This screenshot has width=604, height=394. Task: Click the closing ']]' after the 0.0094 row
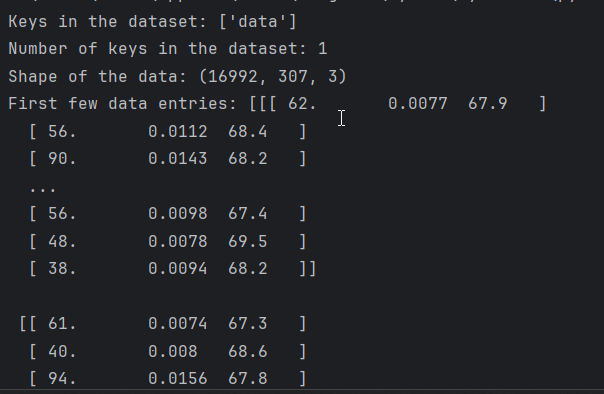(x=308, y=269)
